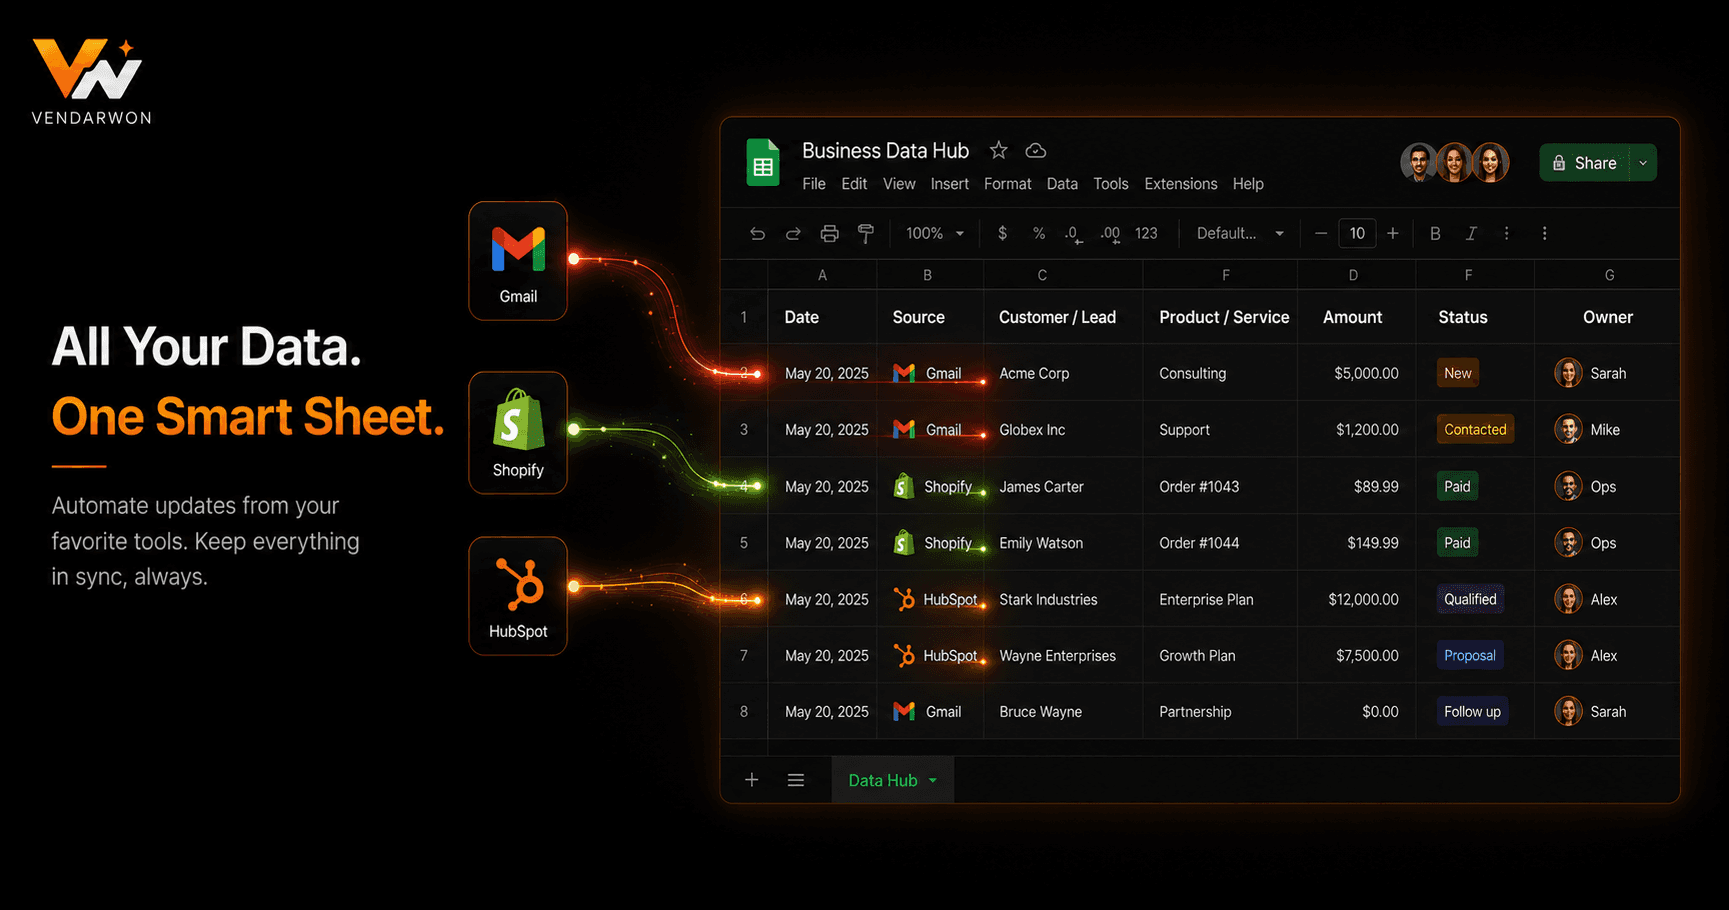The height and width of the screenshot is (910, 1729).
Task: Click the Paid badge for James Carter
Action: tap(1457, 486)
